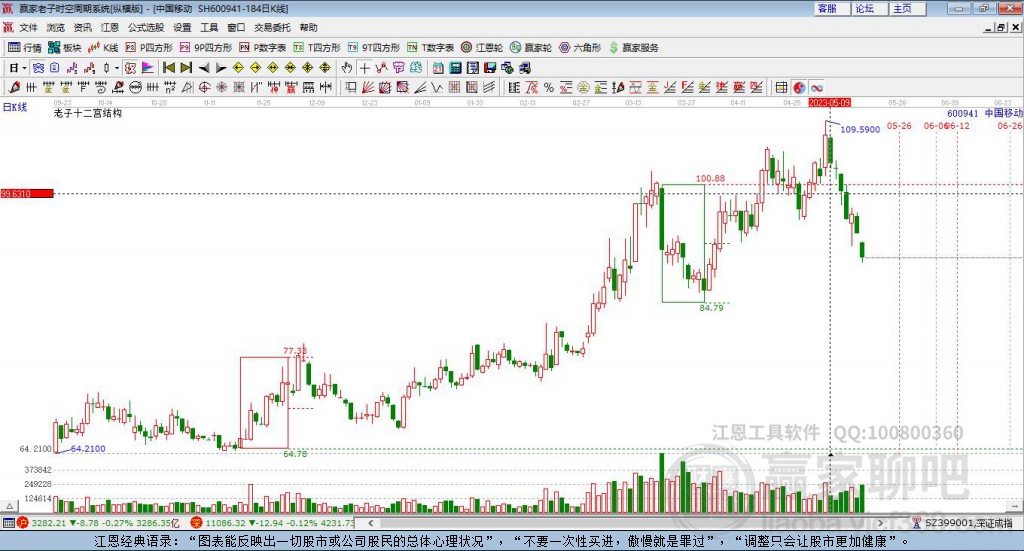Click the n² square tool icon

[x=170, y=87]
